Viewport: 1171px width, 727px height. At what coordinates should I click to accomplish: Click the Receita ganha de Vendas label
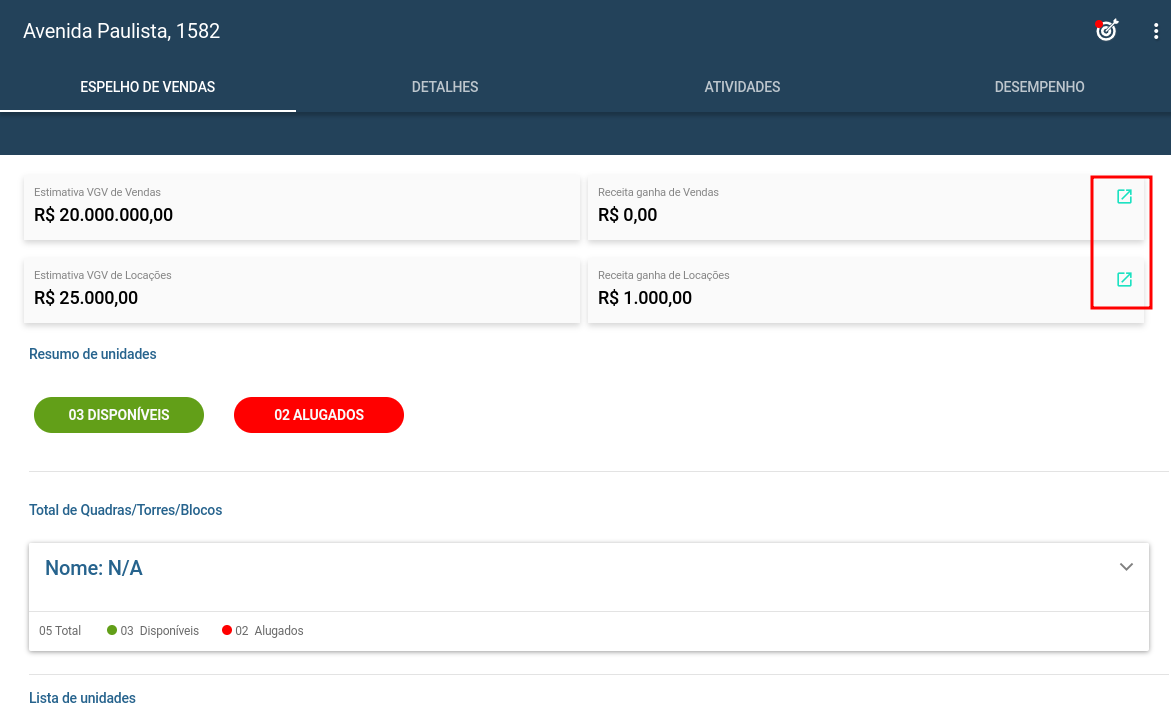658,192
